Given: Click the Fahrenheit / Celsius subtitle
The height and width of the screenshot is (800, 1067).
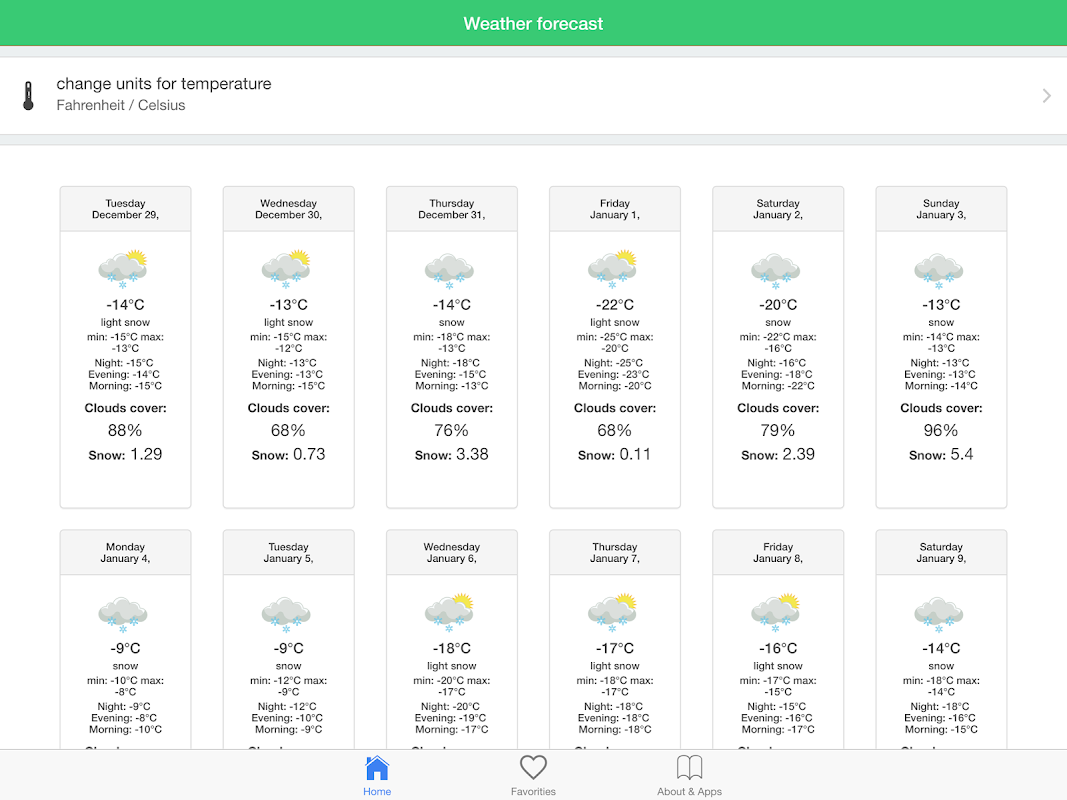Looking at the screenshot, I should click(120, 105).
